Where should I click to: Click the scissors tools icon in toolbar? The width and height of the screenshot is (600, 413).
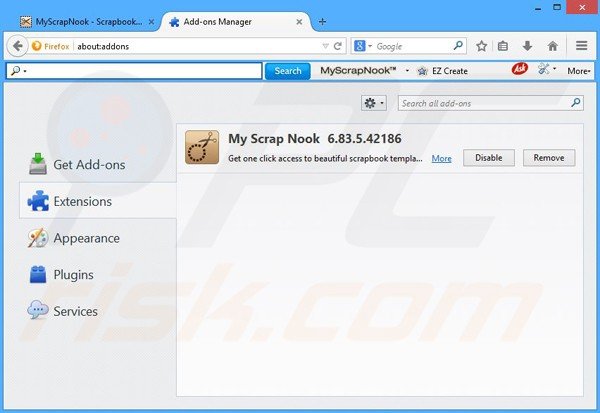543,69
